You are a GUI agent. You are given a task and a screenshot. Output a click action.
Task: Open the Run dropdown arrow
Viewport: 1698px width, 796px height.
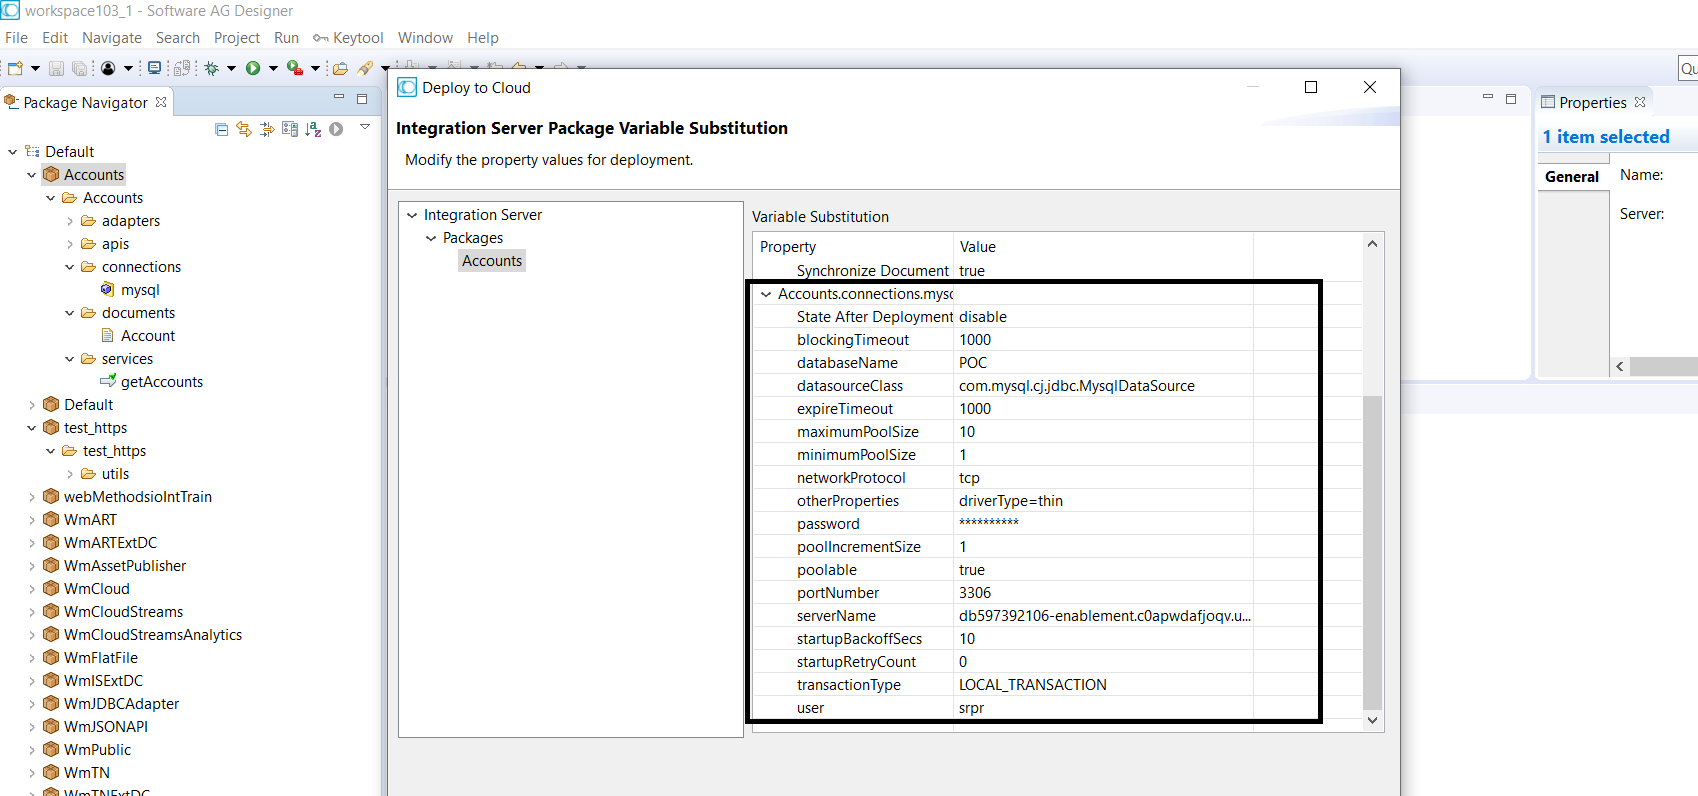[273, 69]
